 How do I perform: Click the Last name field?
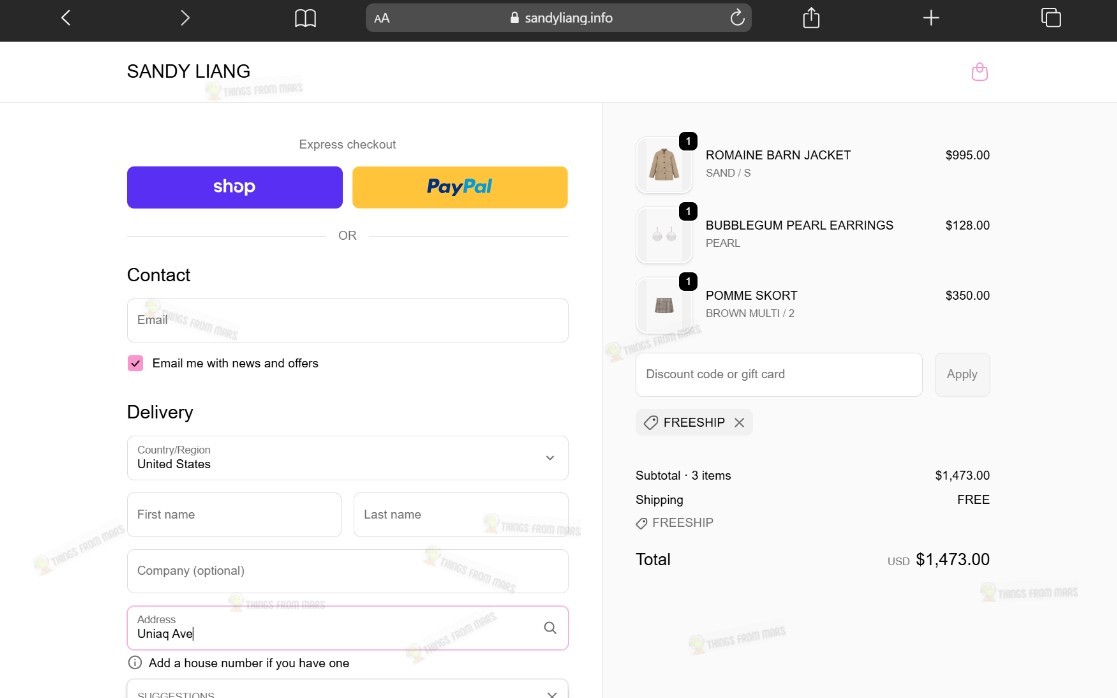(461, 514)
